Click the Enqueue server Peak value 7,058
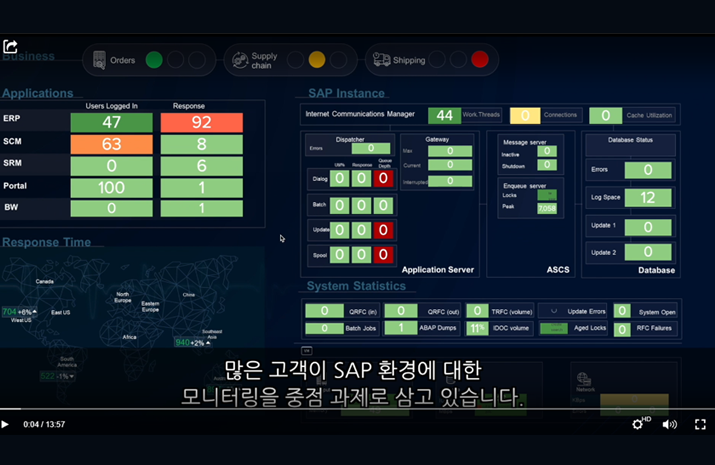Image resolution: width=715 pixels, height=465 pixels. click(547, 208)
